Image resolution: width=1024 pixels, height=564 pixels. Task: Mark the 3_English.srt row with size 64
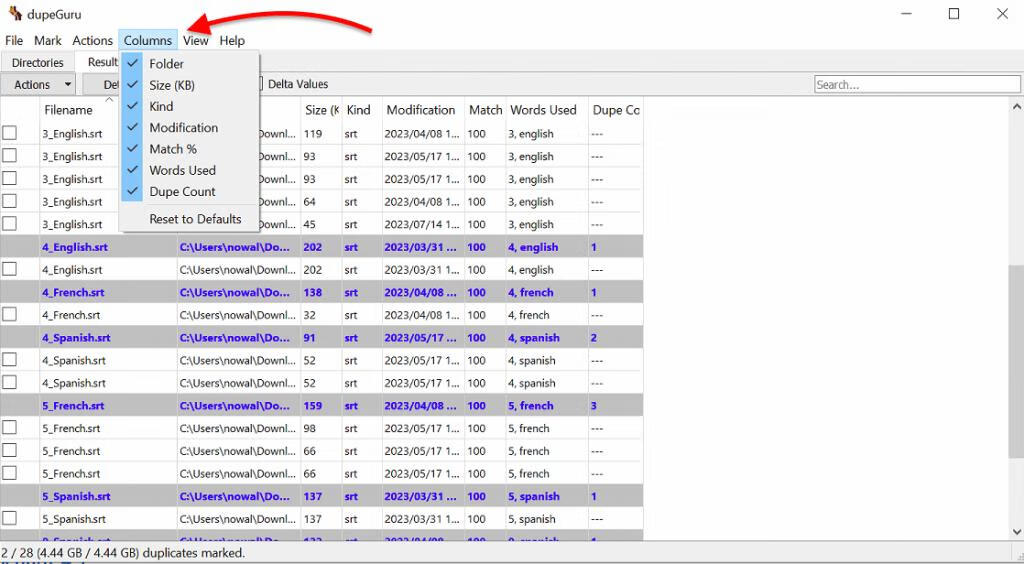pyautogui.click(x=9, y=201)
